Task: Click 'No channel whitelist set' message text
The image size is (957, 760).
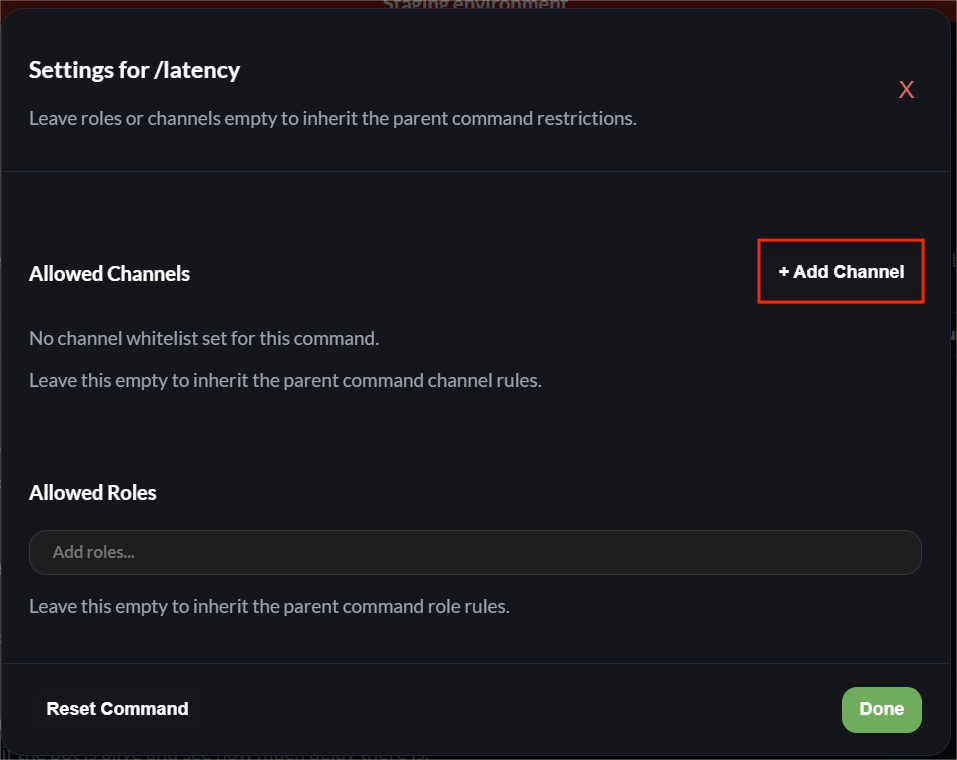Action: (203, 338)
